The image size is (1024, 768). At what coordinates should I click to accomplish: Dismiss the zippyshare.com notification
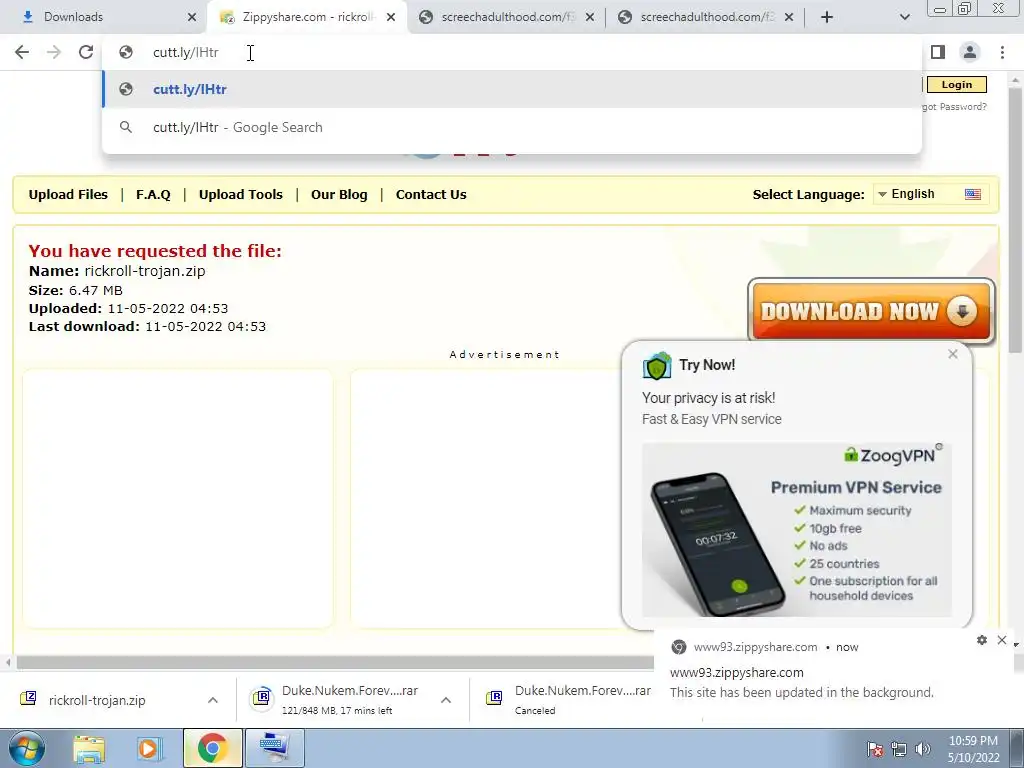(1002, 640)
